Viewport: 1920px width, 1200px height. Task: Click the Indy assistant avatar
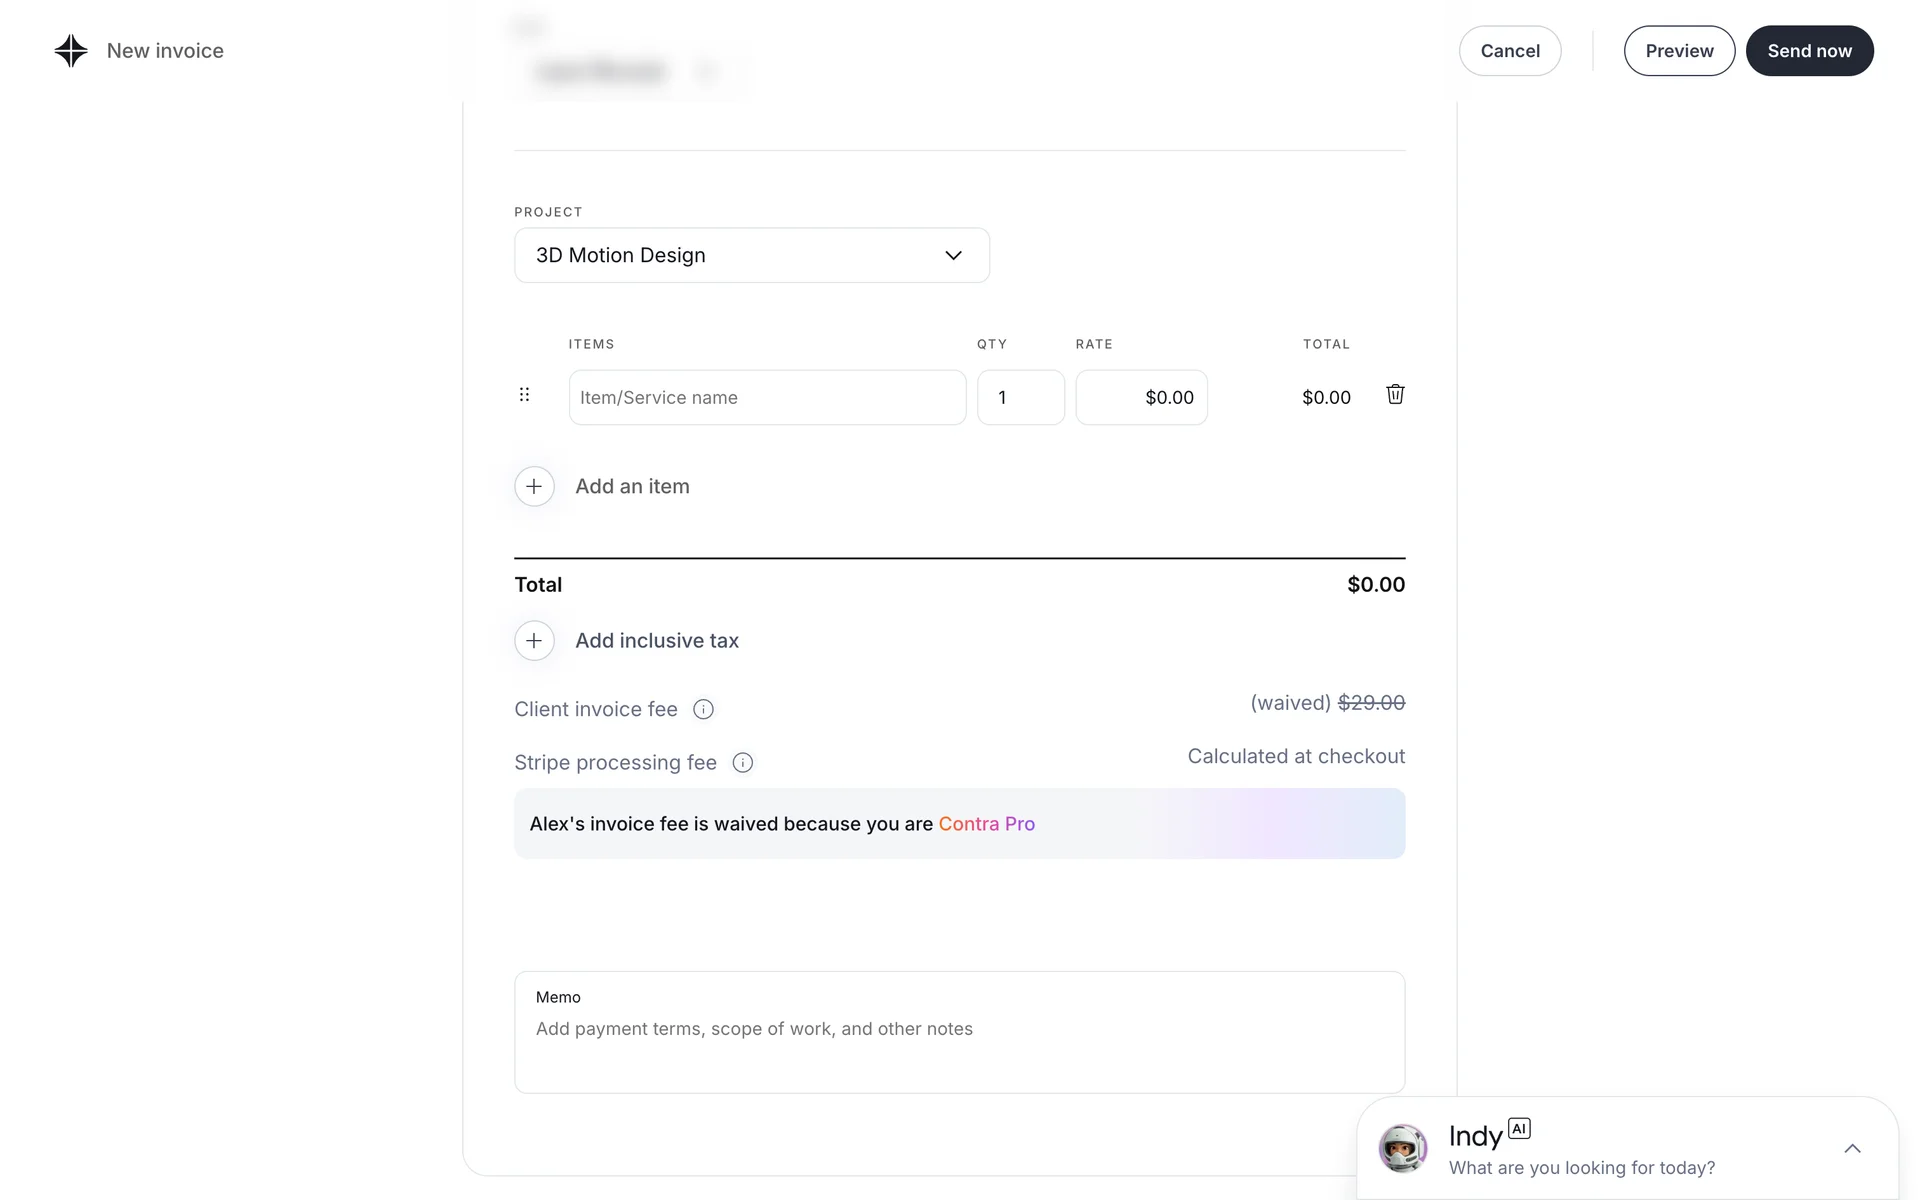point(1402,1148)
